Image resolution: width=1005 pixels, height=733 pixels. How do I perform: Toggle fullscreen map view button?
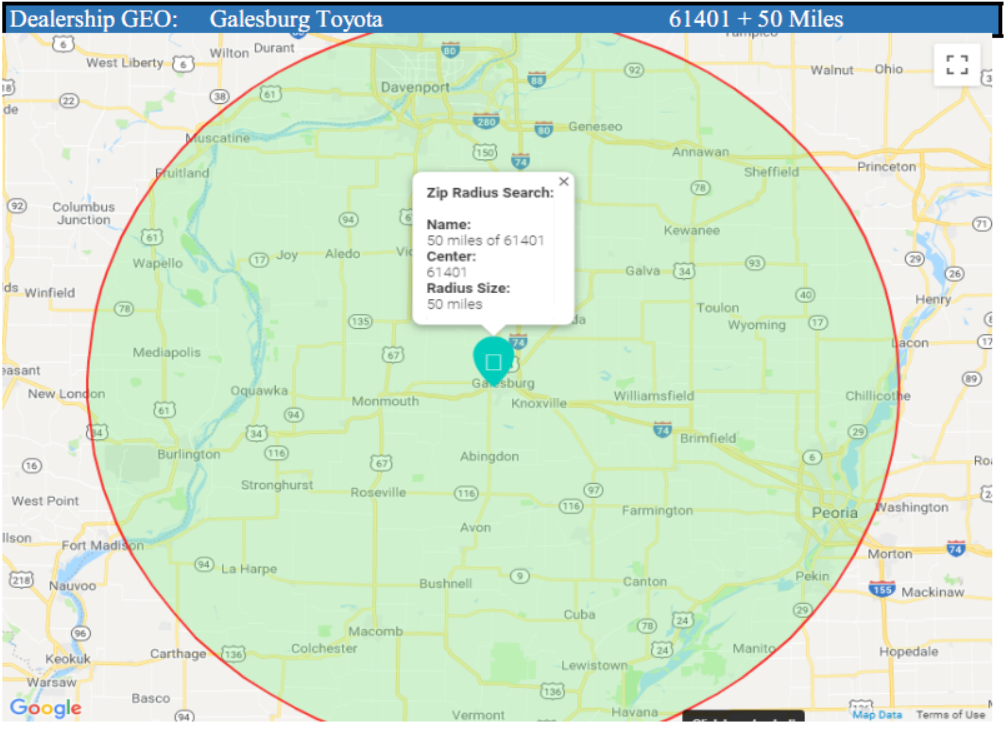tap(957, 64)
